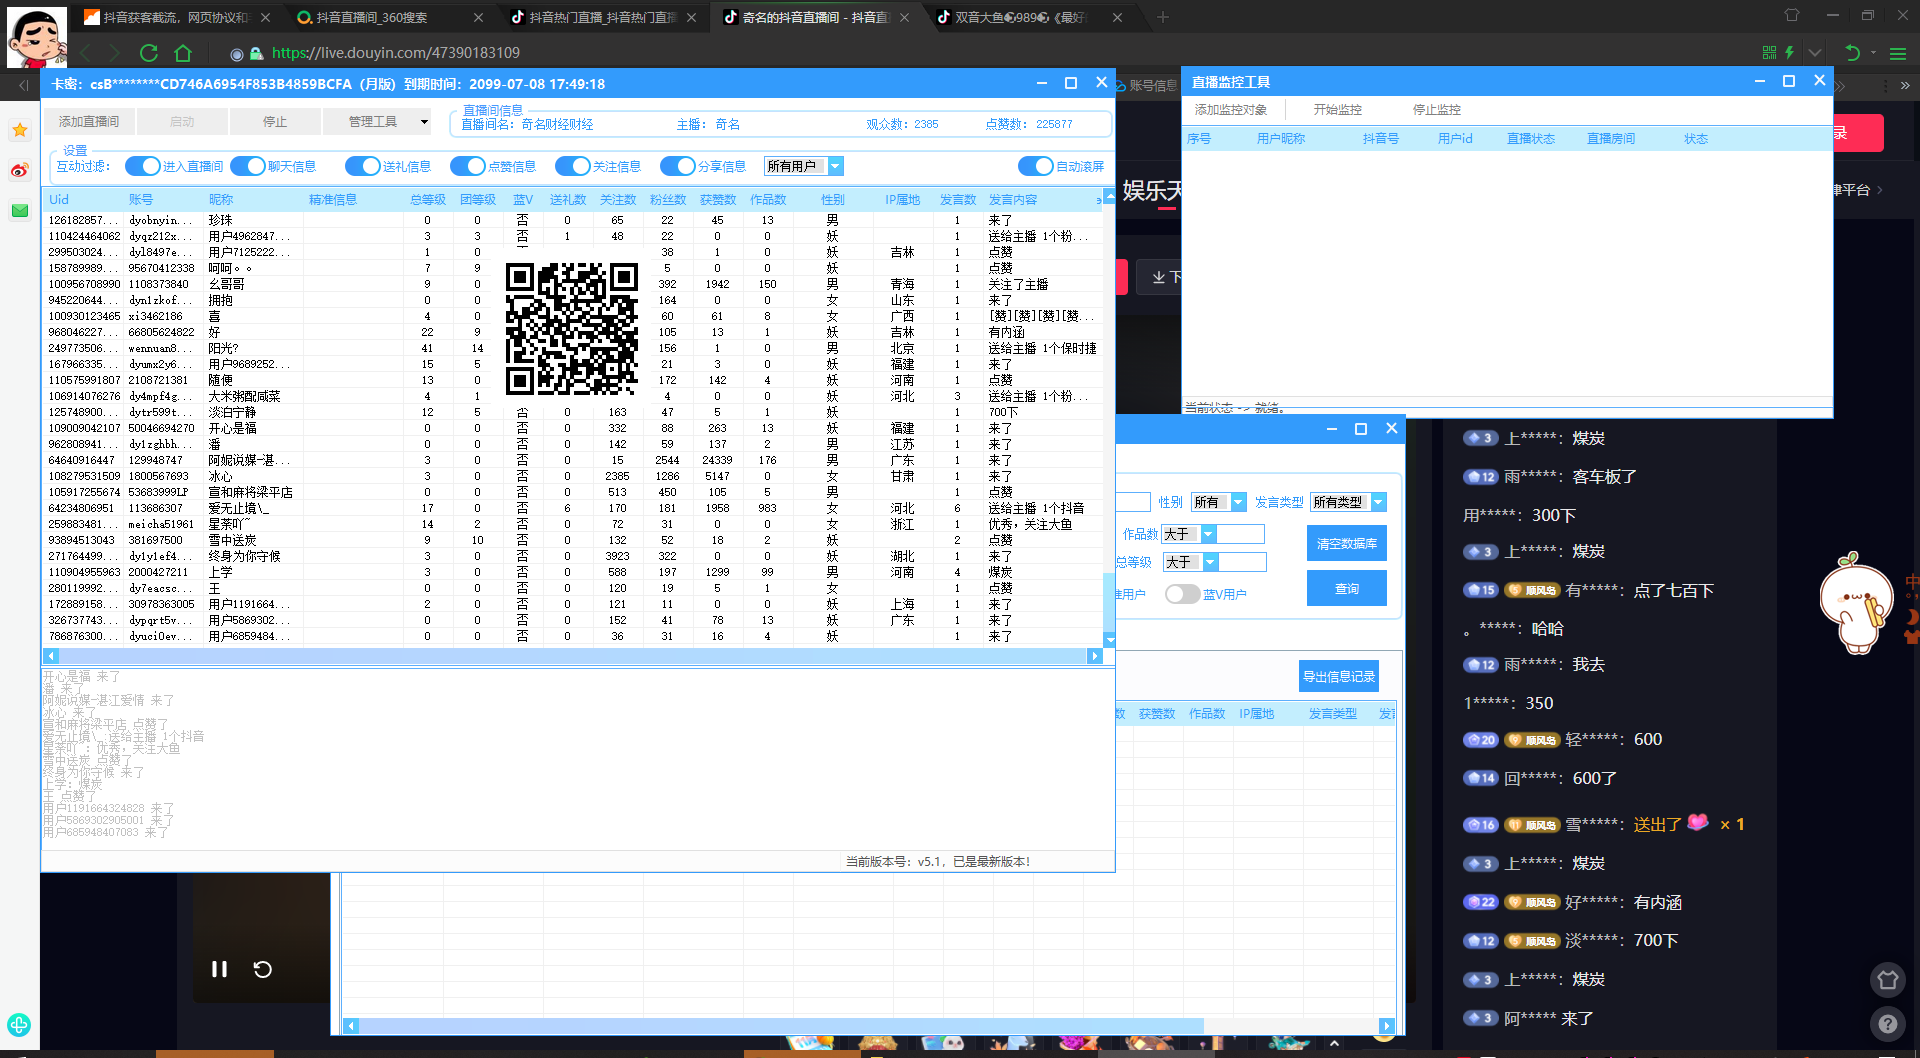Toggle 送礼信息 filter switch
The image size is (1920, 1058).
(362, 166)
